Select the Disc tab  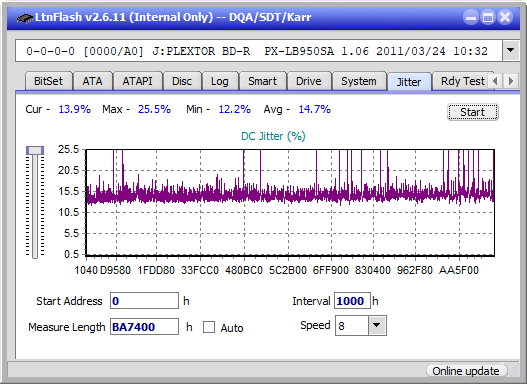coord(182,81)
